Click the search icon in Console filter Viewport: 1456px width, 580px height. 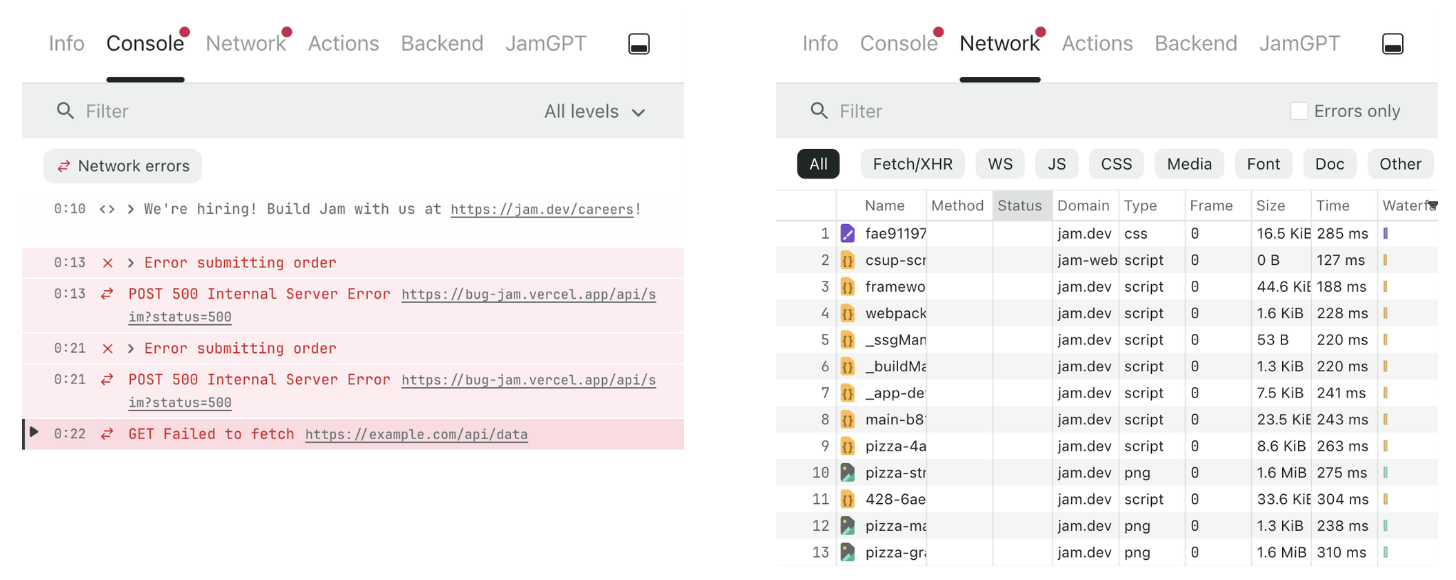pyautogui.click(x=66, y=111)
